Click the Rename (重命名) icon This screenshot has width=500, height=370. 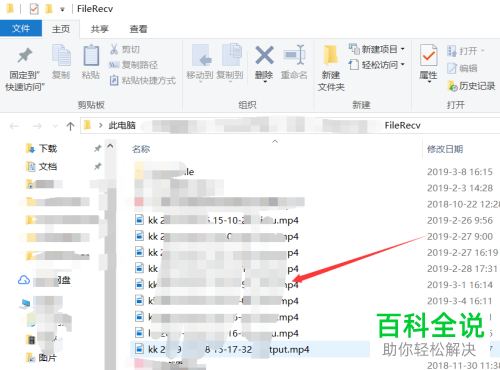coord(294,55)
